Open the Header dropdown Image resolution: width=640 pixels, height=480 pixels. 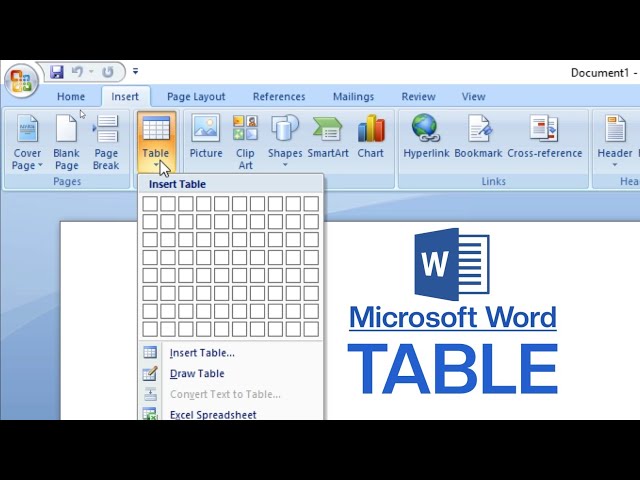(615, 141)
